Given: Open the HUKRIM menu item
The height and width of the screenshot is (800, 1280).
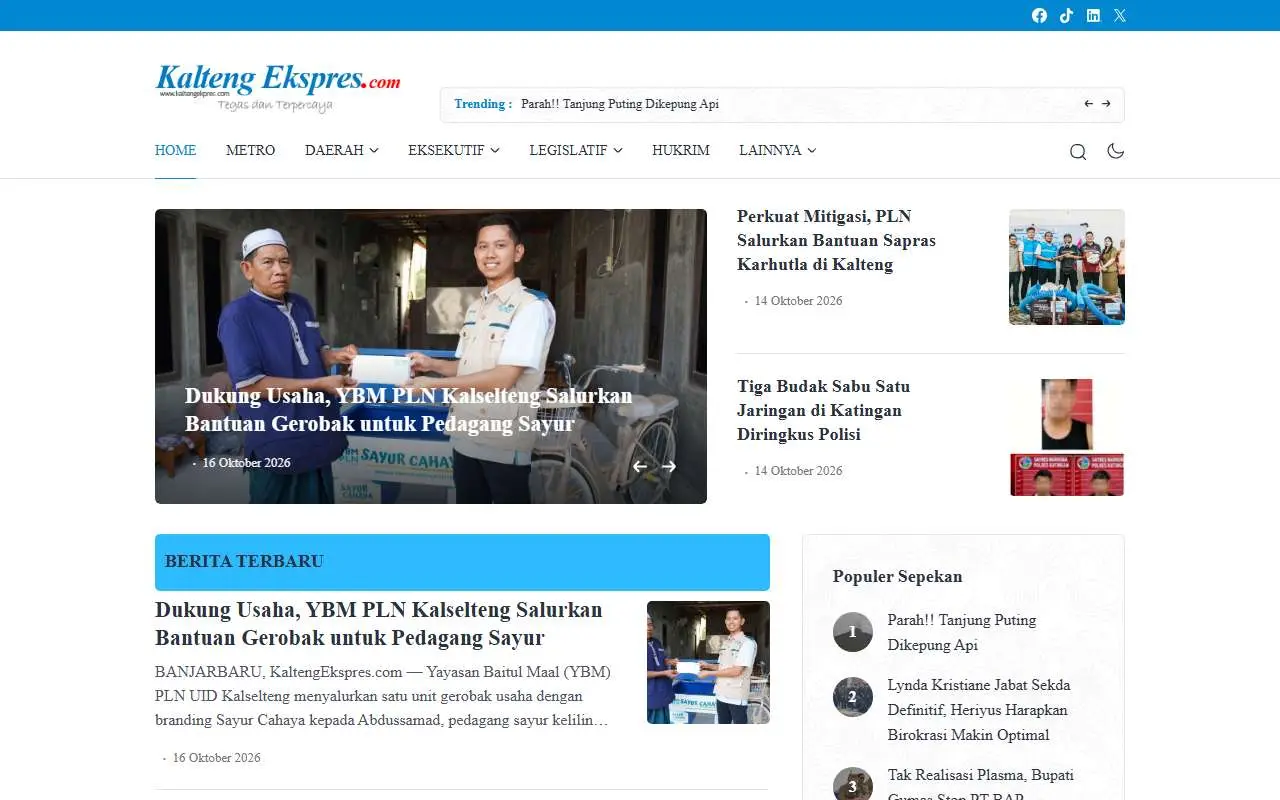Looking at the screenshot, I should 681,150.
